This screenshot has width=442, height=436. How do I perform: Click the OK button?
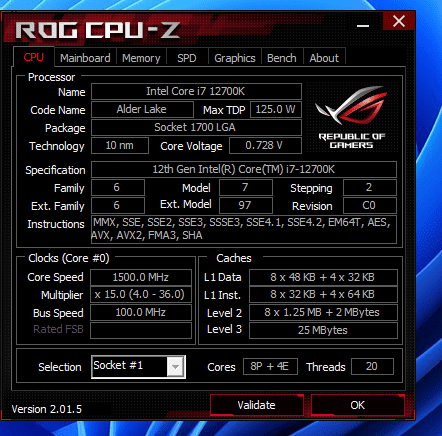(358, 405)
